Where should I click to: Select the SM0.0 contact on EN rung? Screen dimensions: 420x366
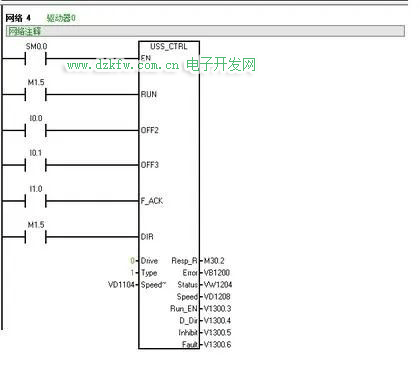click(36, 59)
